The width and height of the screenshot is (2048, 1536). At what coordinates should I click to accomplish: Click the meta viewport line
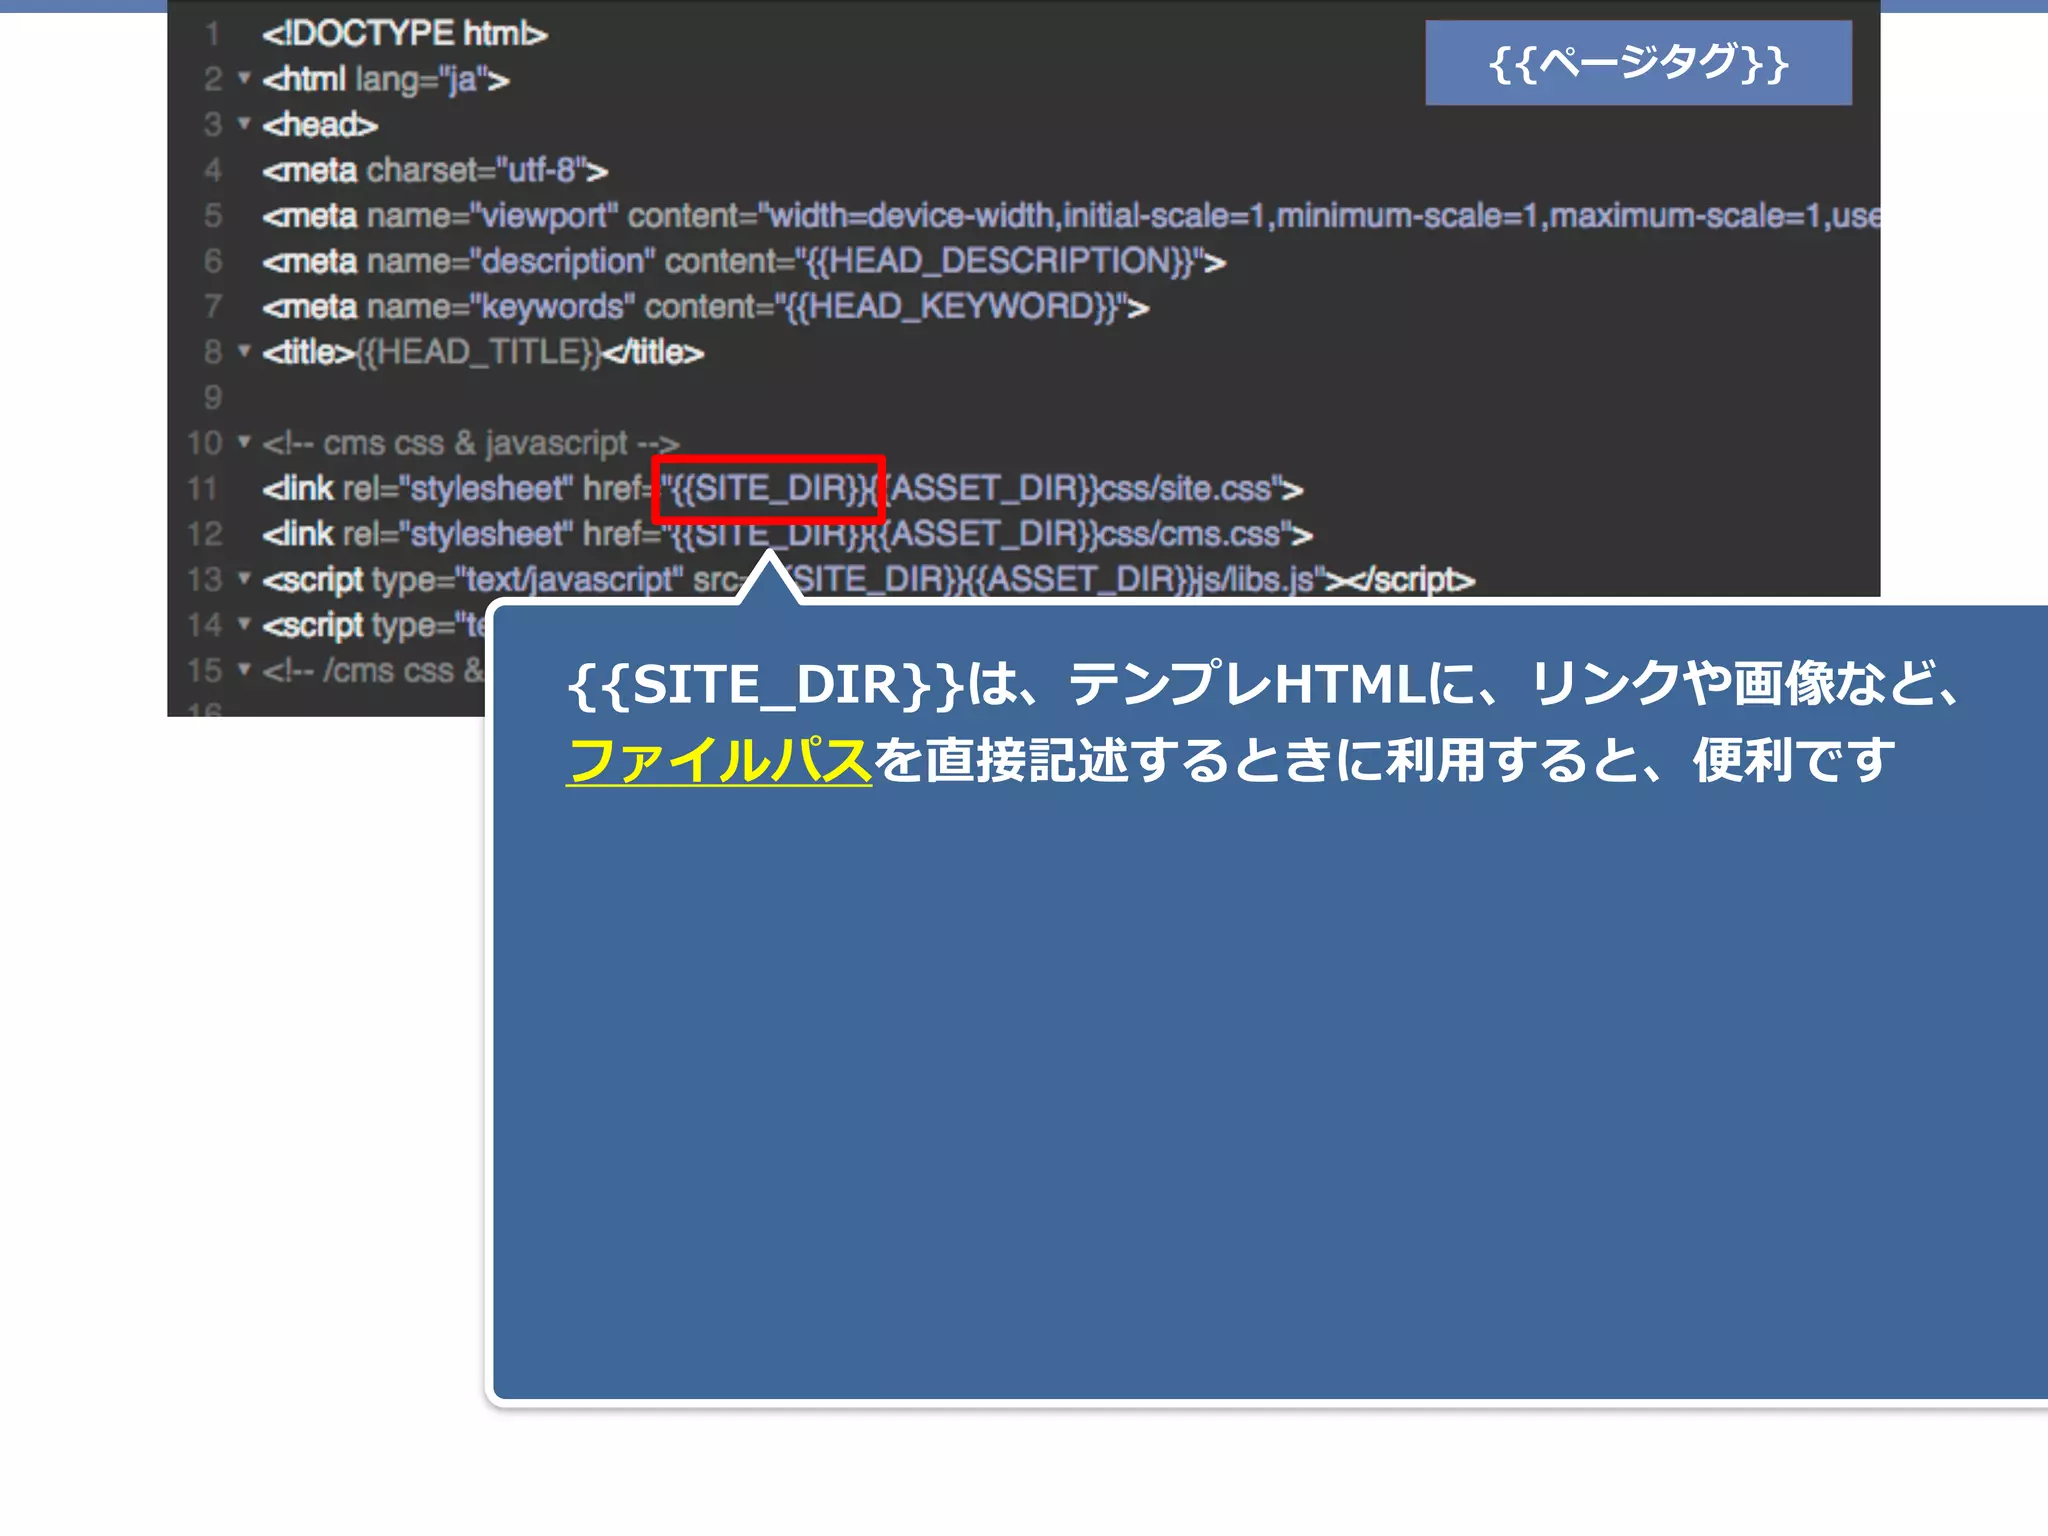coord(1071,216)
